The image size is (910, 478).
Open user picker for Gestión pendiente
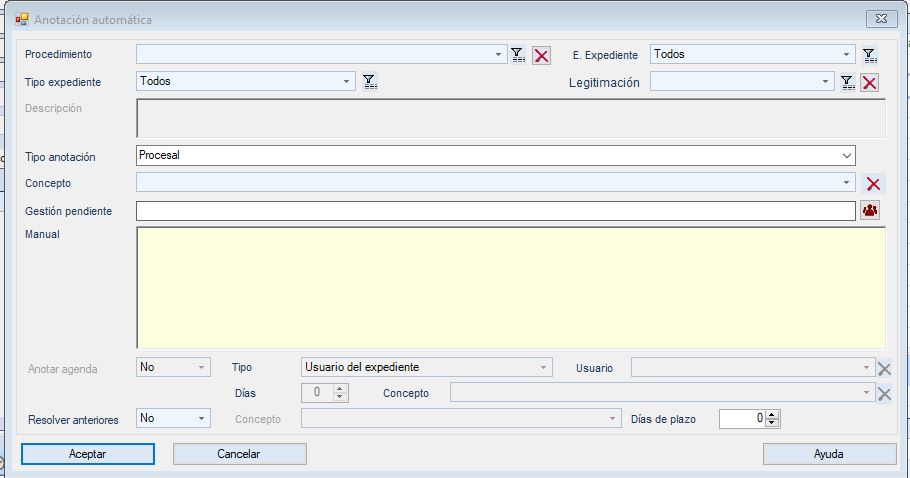(x=870, y=211)
